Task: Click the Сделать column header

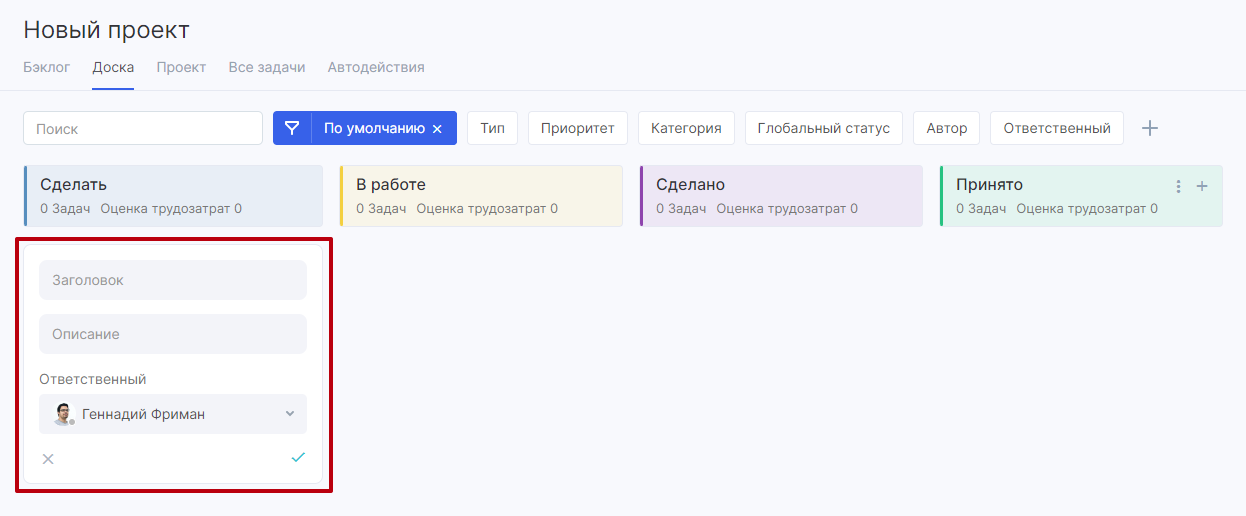Action: click(x=173, y=196)
